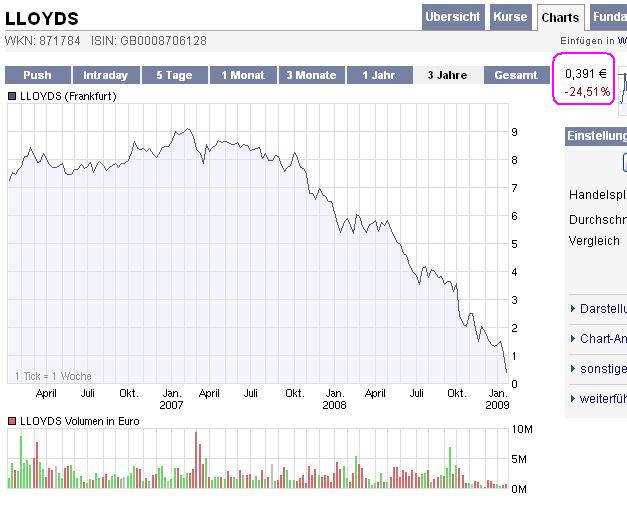Expand the Darstellung settings section

[599, 308]
